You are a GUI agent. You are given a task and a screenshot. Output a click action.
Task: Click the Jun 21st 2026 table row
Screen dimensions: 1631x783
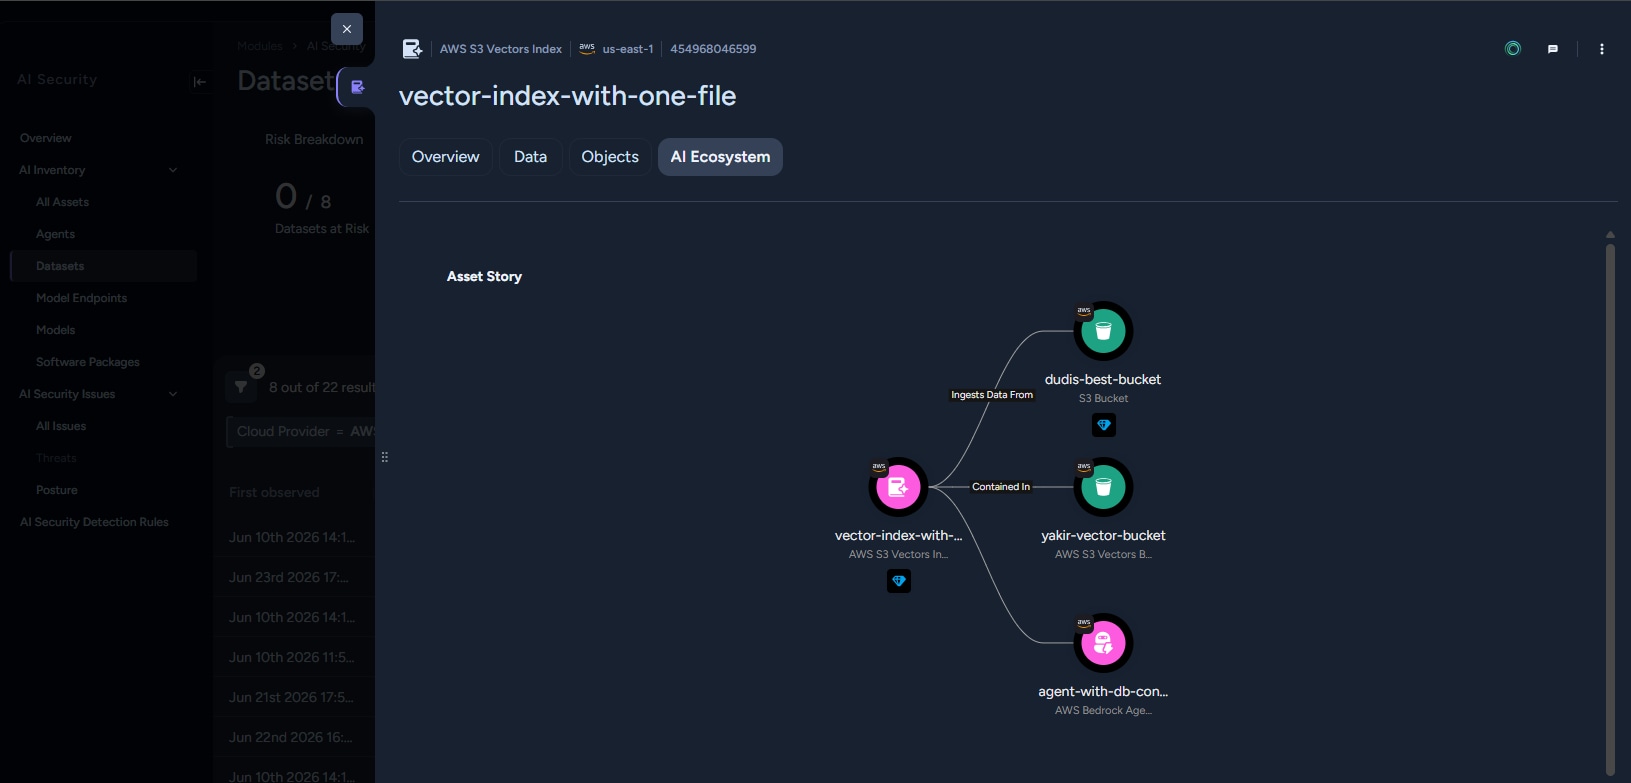pyautogui.click(x=294, y=697)
